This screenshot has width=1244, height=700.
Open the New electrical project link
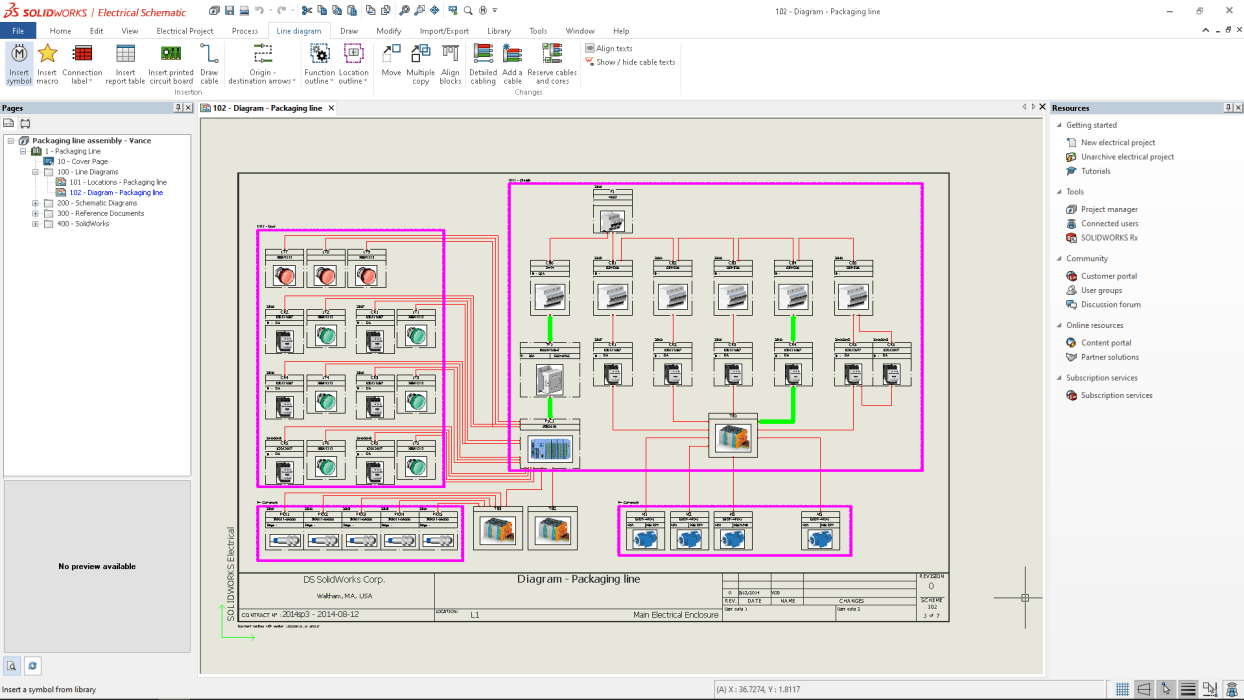pos(1118,142)
